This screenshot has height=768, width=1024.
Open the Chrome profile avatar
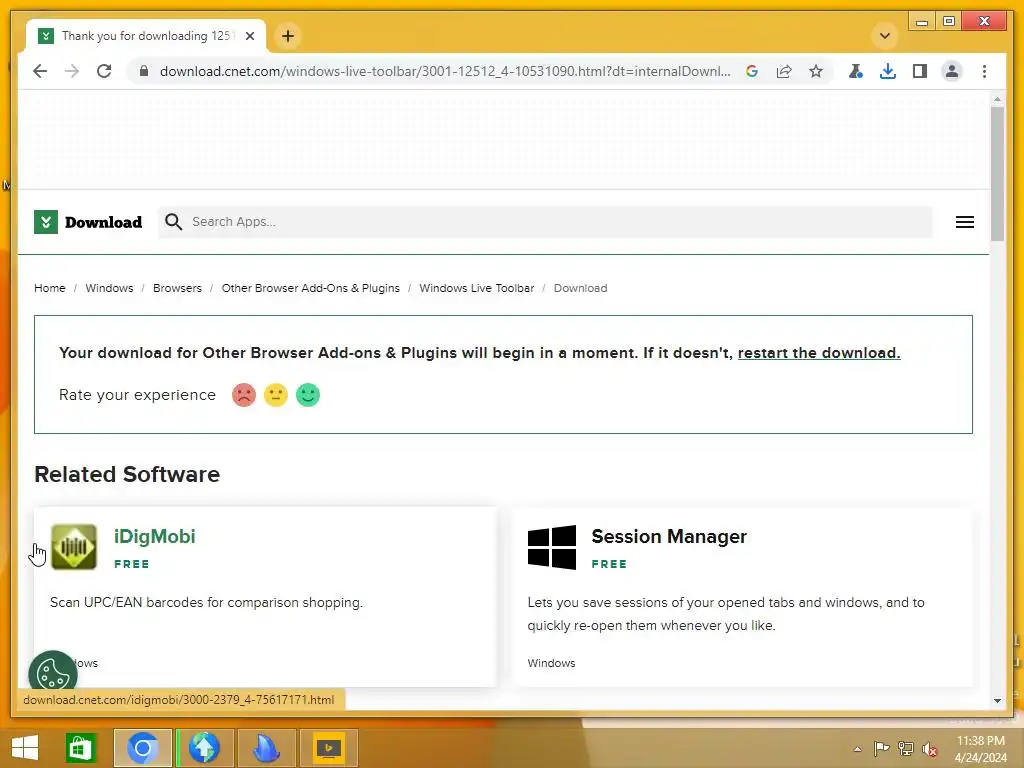tap(952, 71)
